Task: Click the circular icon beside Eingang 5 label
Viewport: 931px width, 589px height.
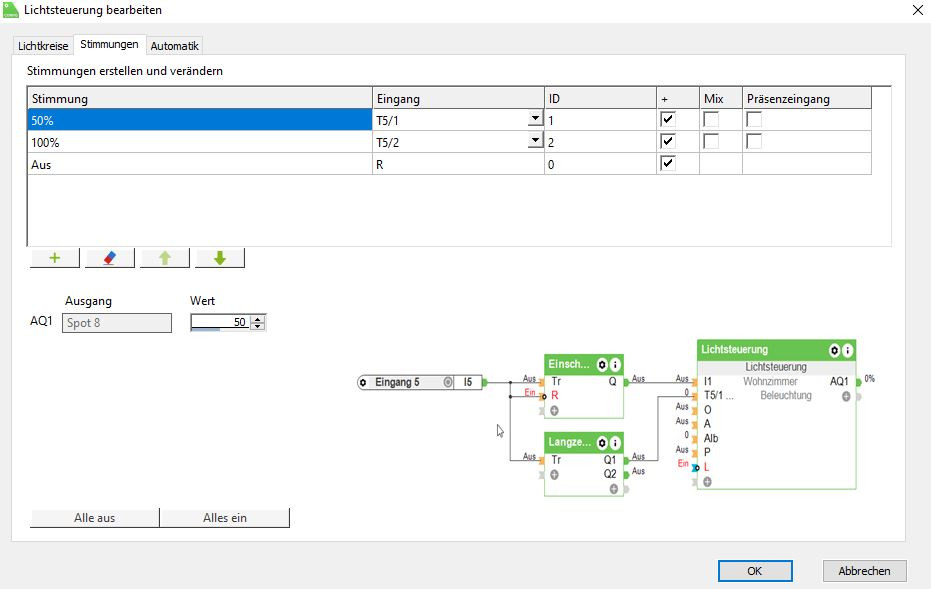Action: click(448, 382)
